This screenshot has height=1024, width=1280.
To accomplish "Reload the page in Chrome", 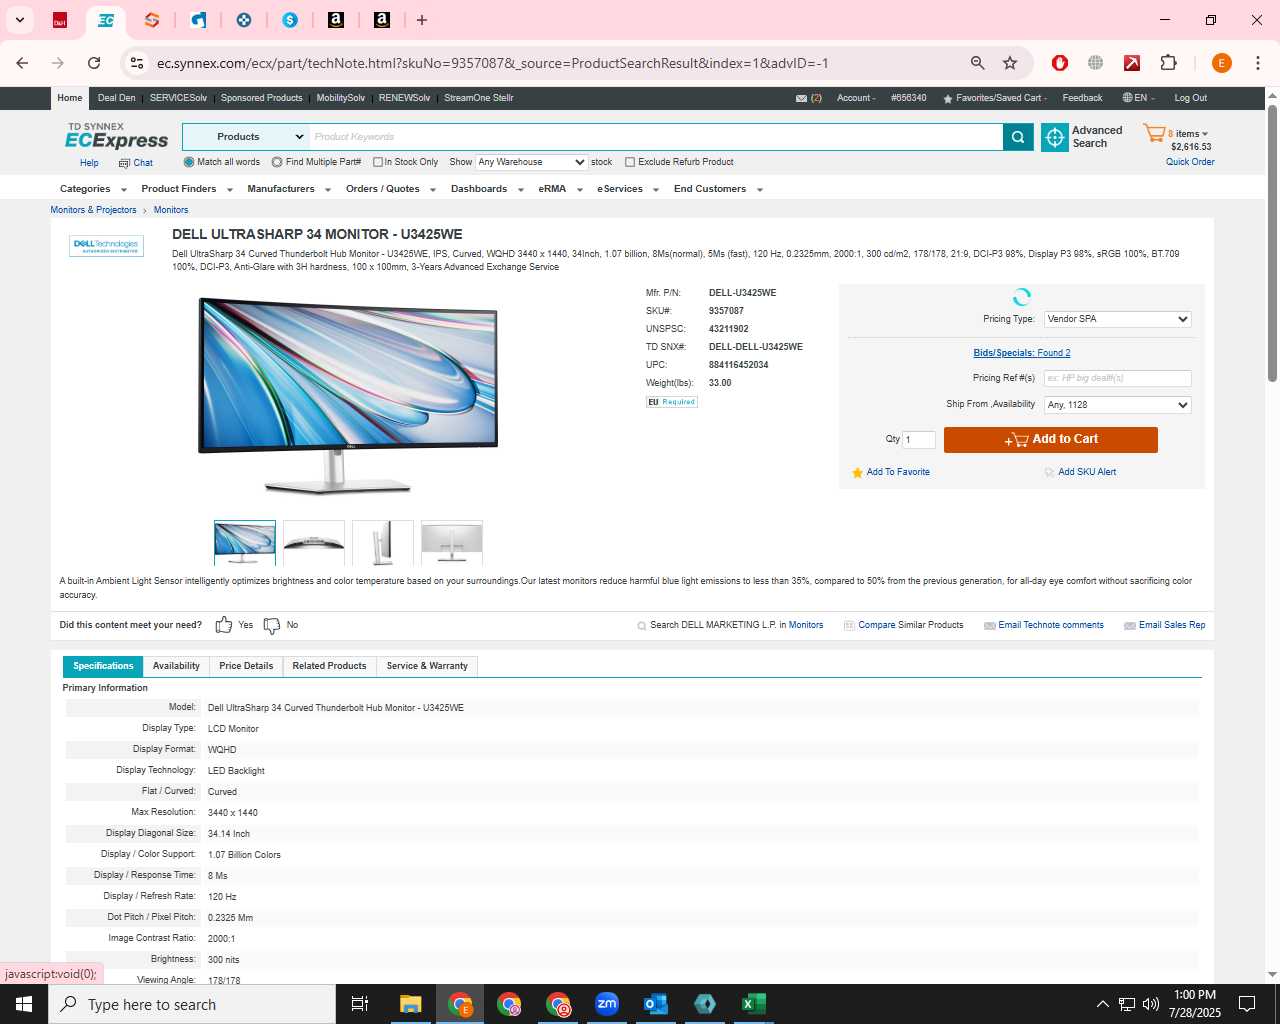I will click(x=94, y=63).
